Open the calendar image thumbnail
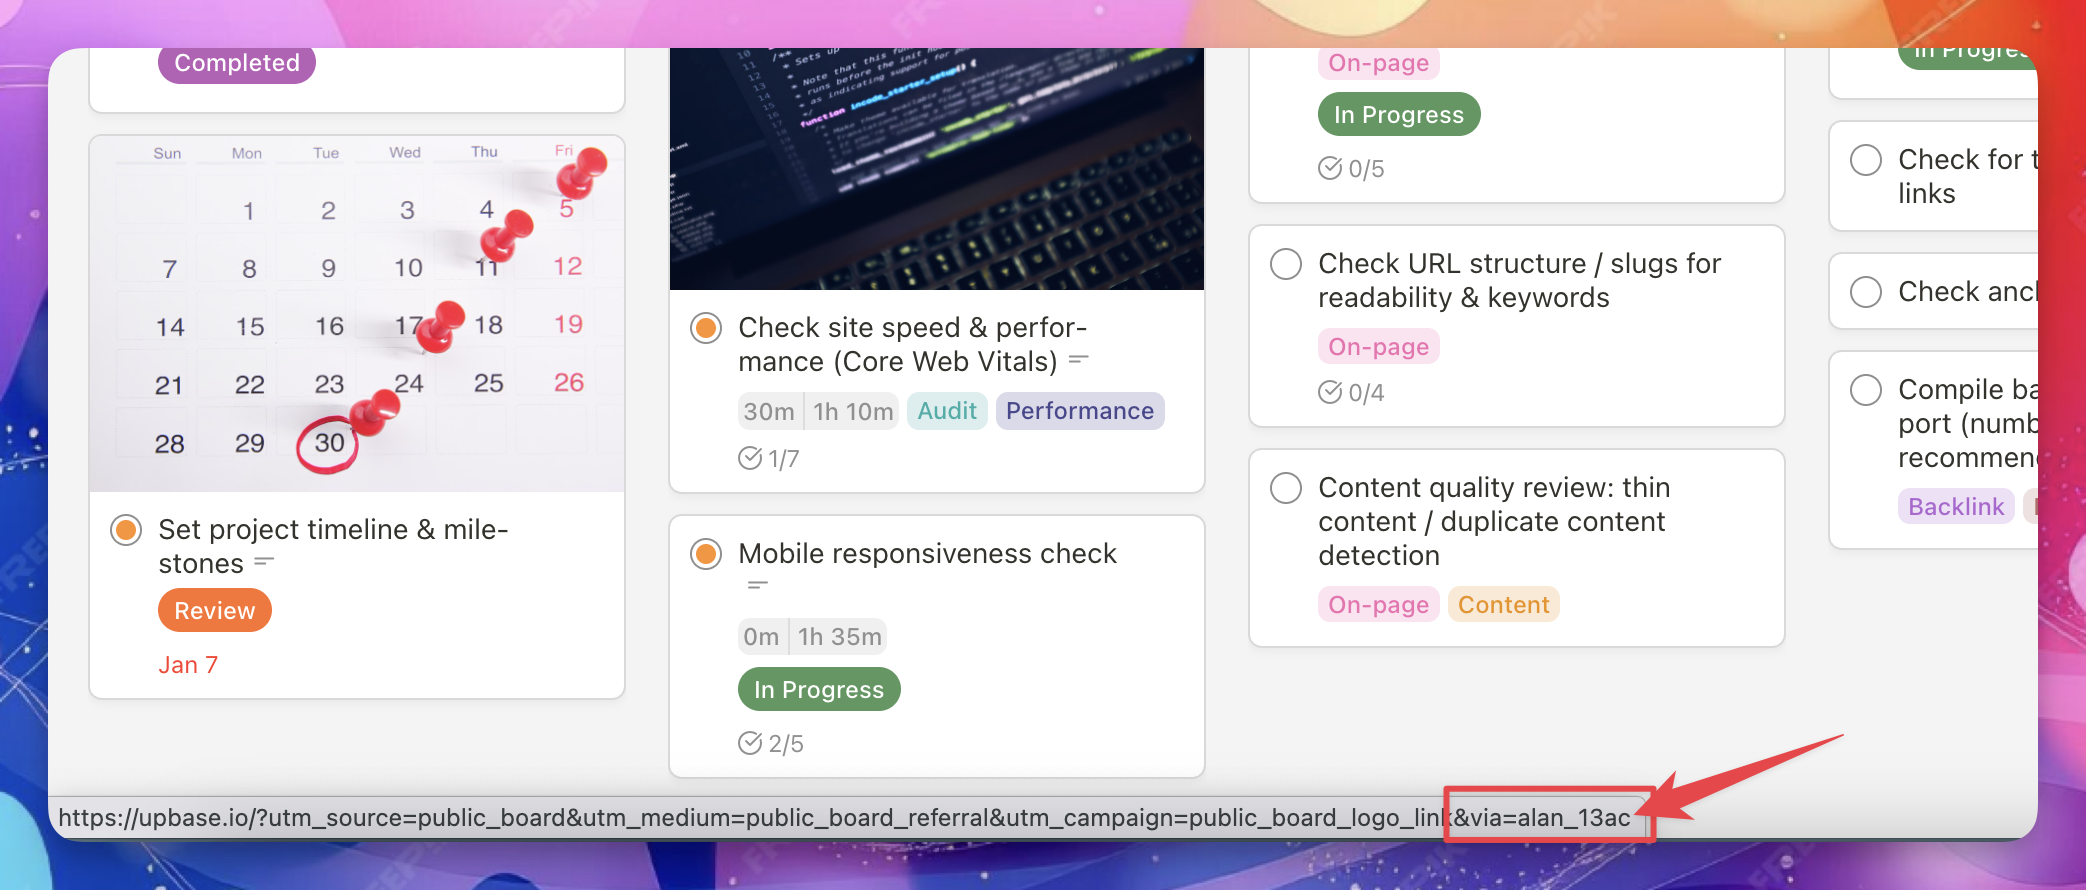Screen dimensions: 2086x890 click(357, 314)
